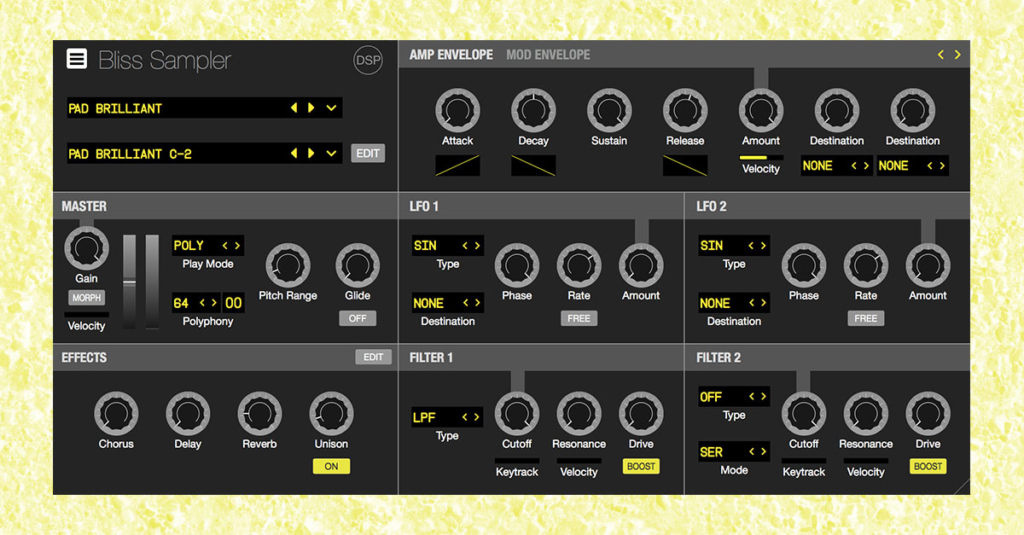This screenshot has width=1024, height=535.
Task: Click the Decay curve shape display
Action: pos(533,165)
